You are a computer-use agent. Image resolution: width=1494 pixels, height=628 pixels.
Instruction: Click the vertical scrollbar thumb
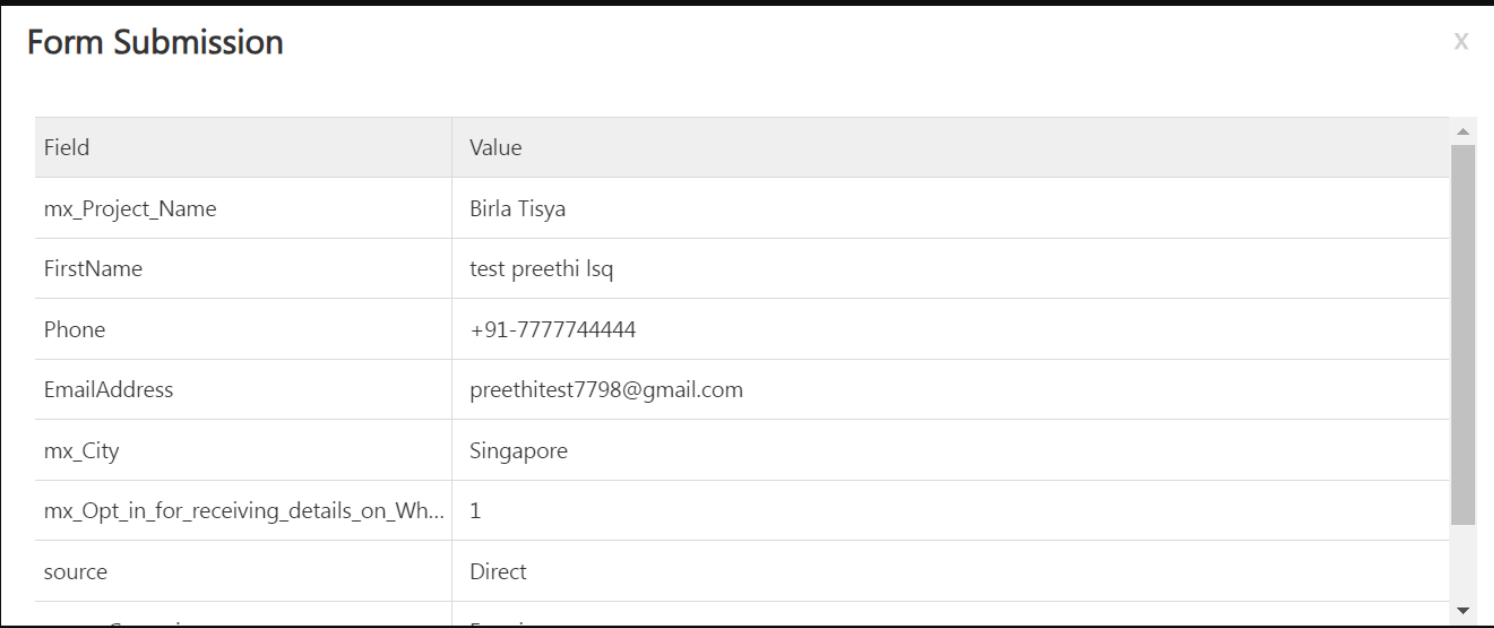(x=1462, y=334)
